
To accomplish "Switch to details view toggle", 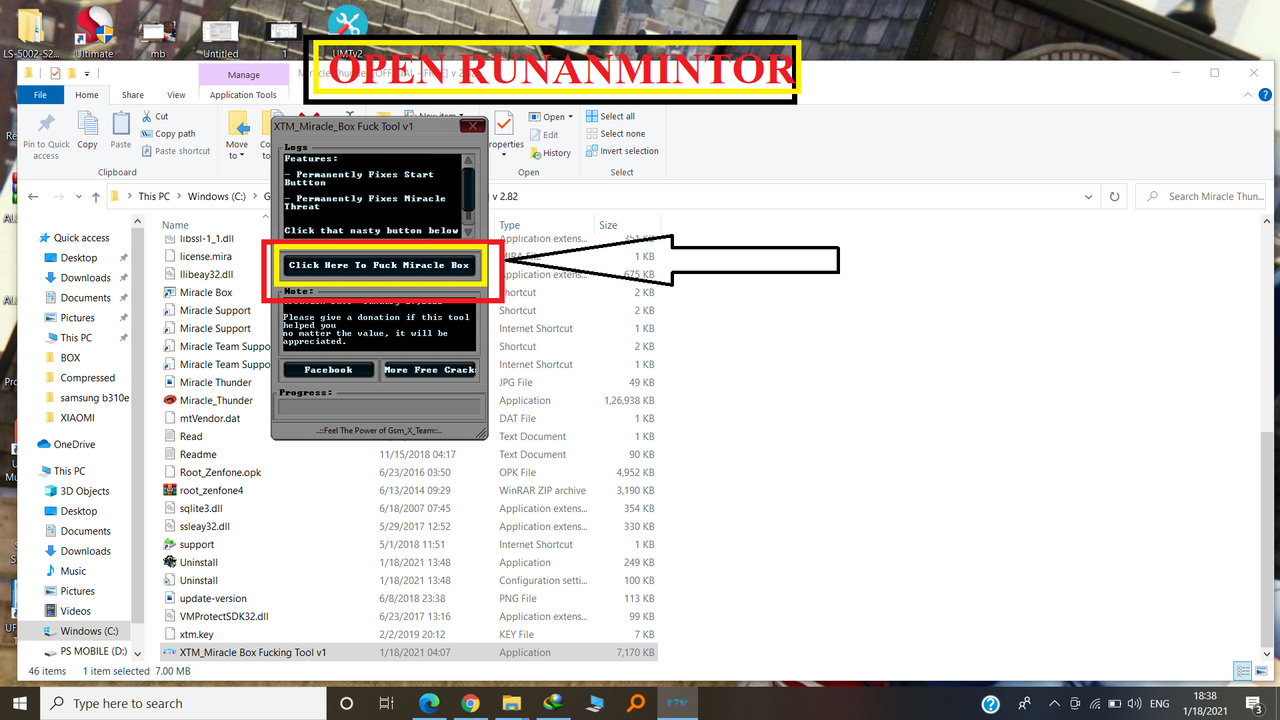I will 1243,671.
